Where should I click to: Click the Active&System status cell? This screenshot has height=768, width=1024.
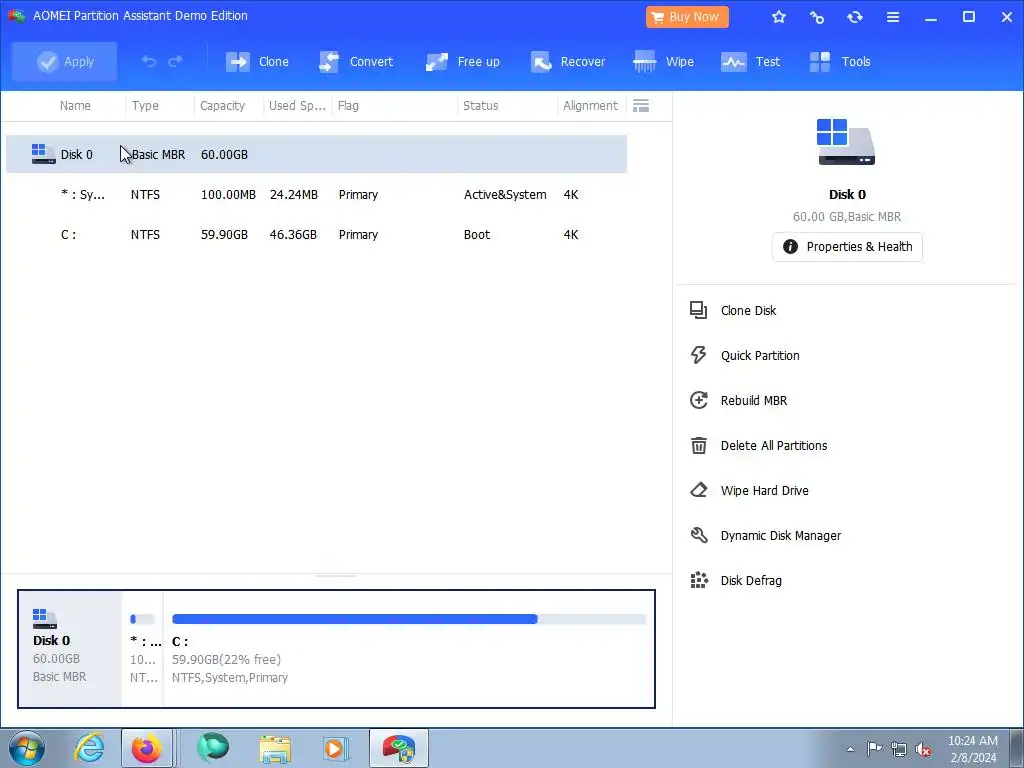coord(505,195)
